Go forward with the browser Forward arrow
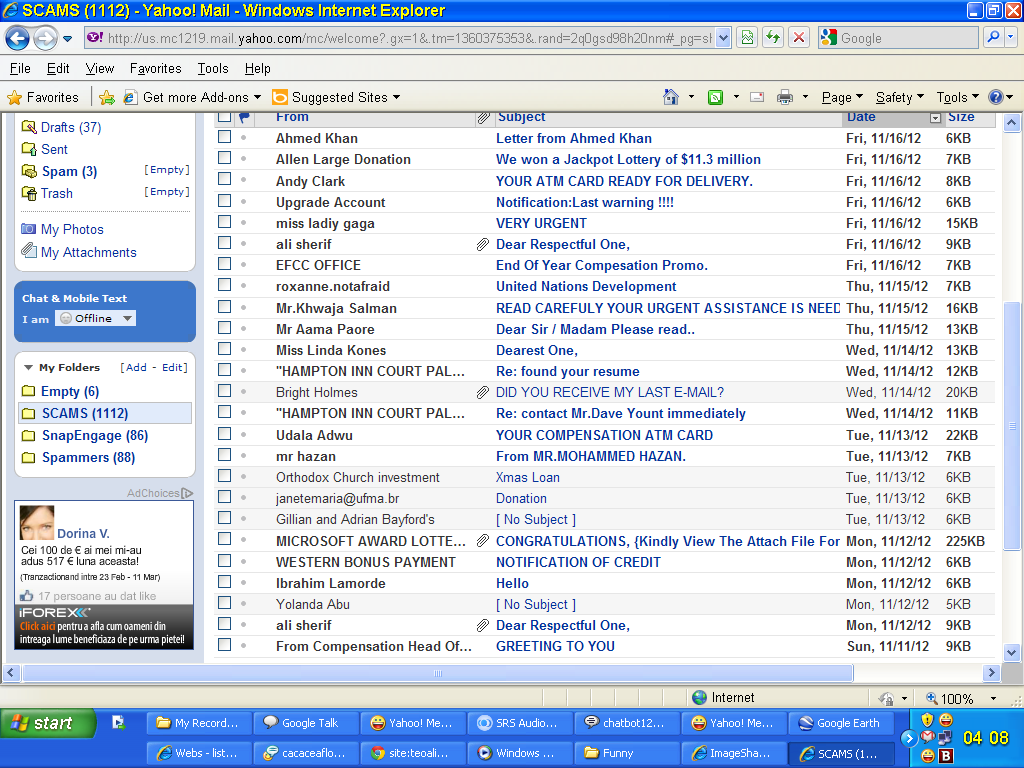Image resolution: width=1024 pixels, height=768 pixels. 45,39
